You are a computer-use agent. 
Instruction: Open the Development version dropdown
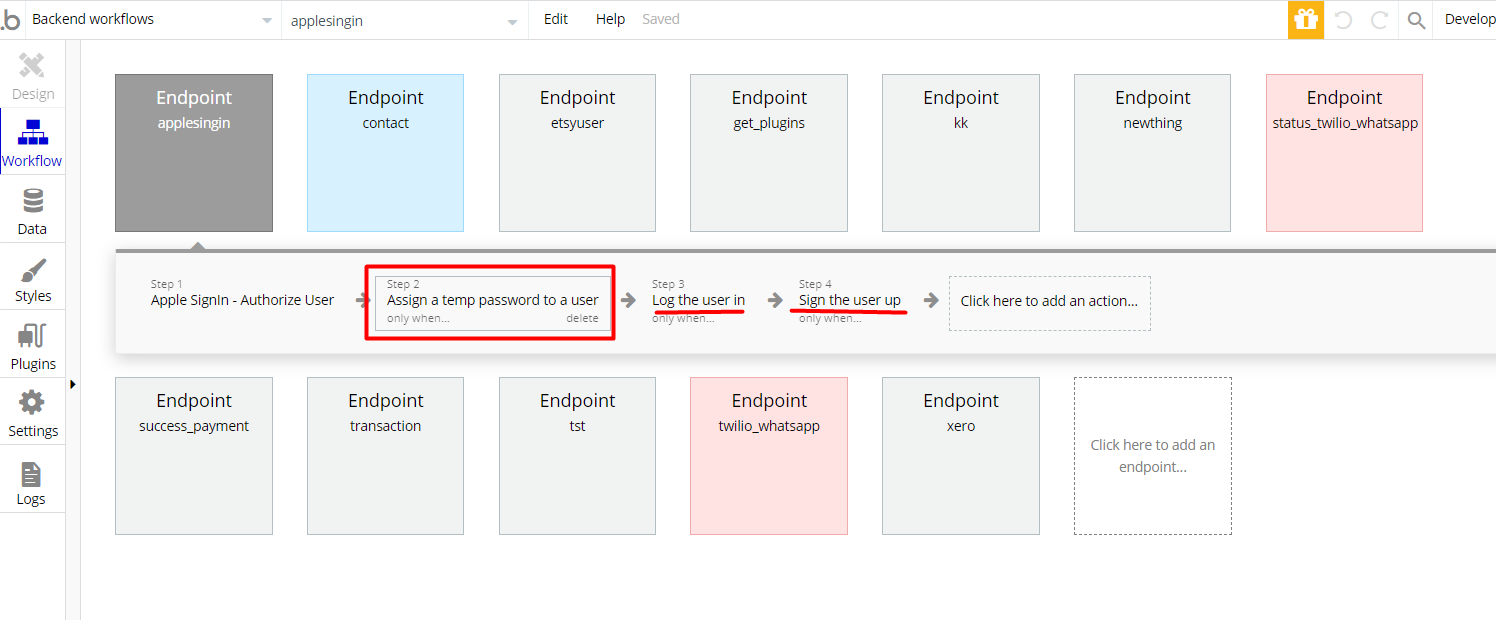(1469, 20)
